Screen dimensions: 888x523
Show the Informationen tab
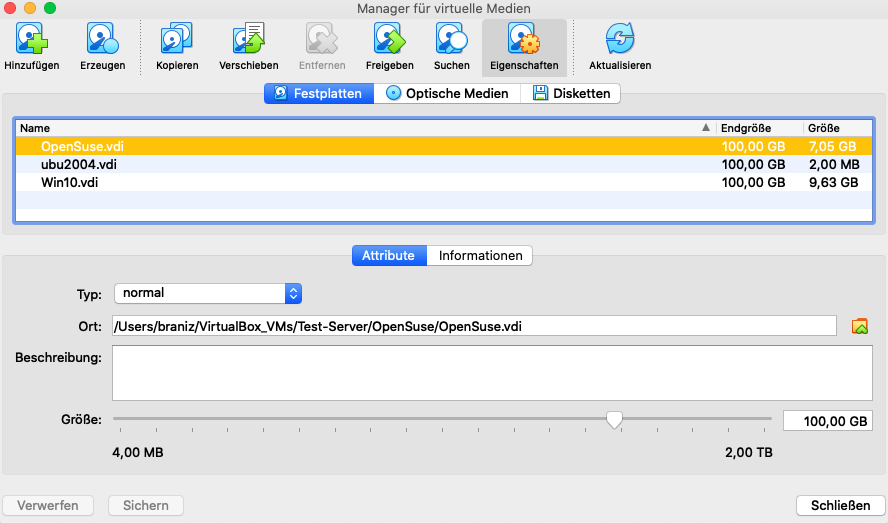click(480, 256)
